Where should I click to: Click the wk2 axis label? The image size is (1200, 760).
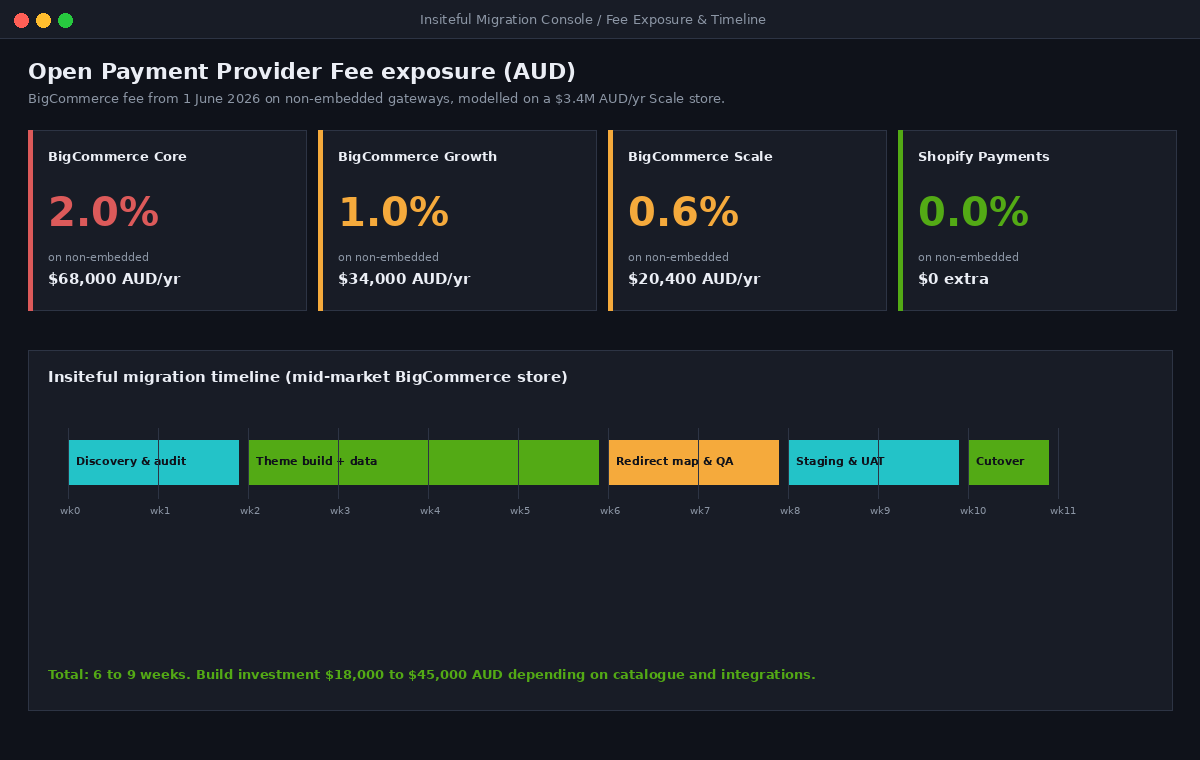pos(250,511)
